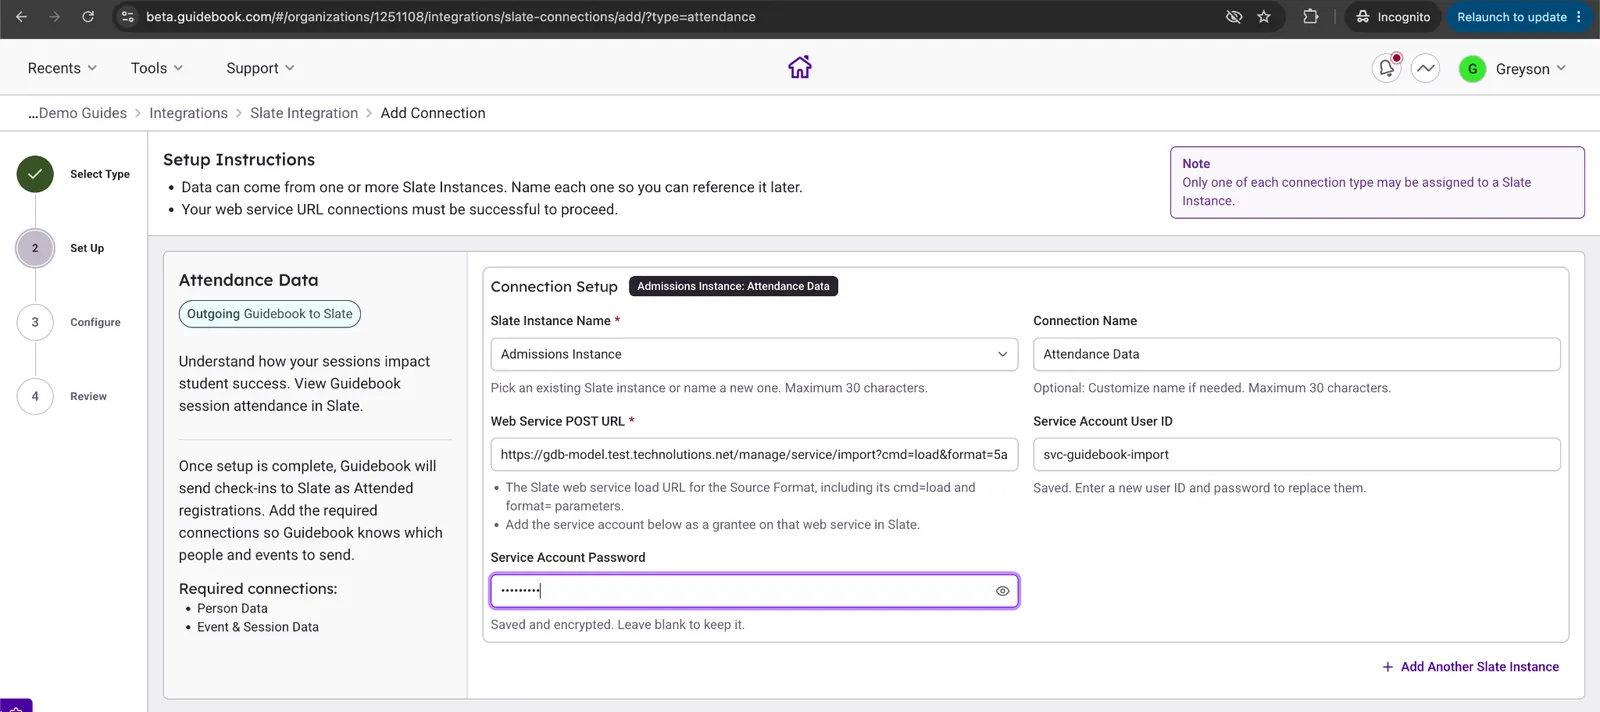Click Admissions Instance: Attendance Data tag

coord(733,286)
